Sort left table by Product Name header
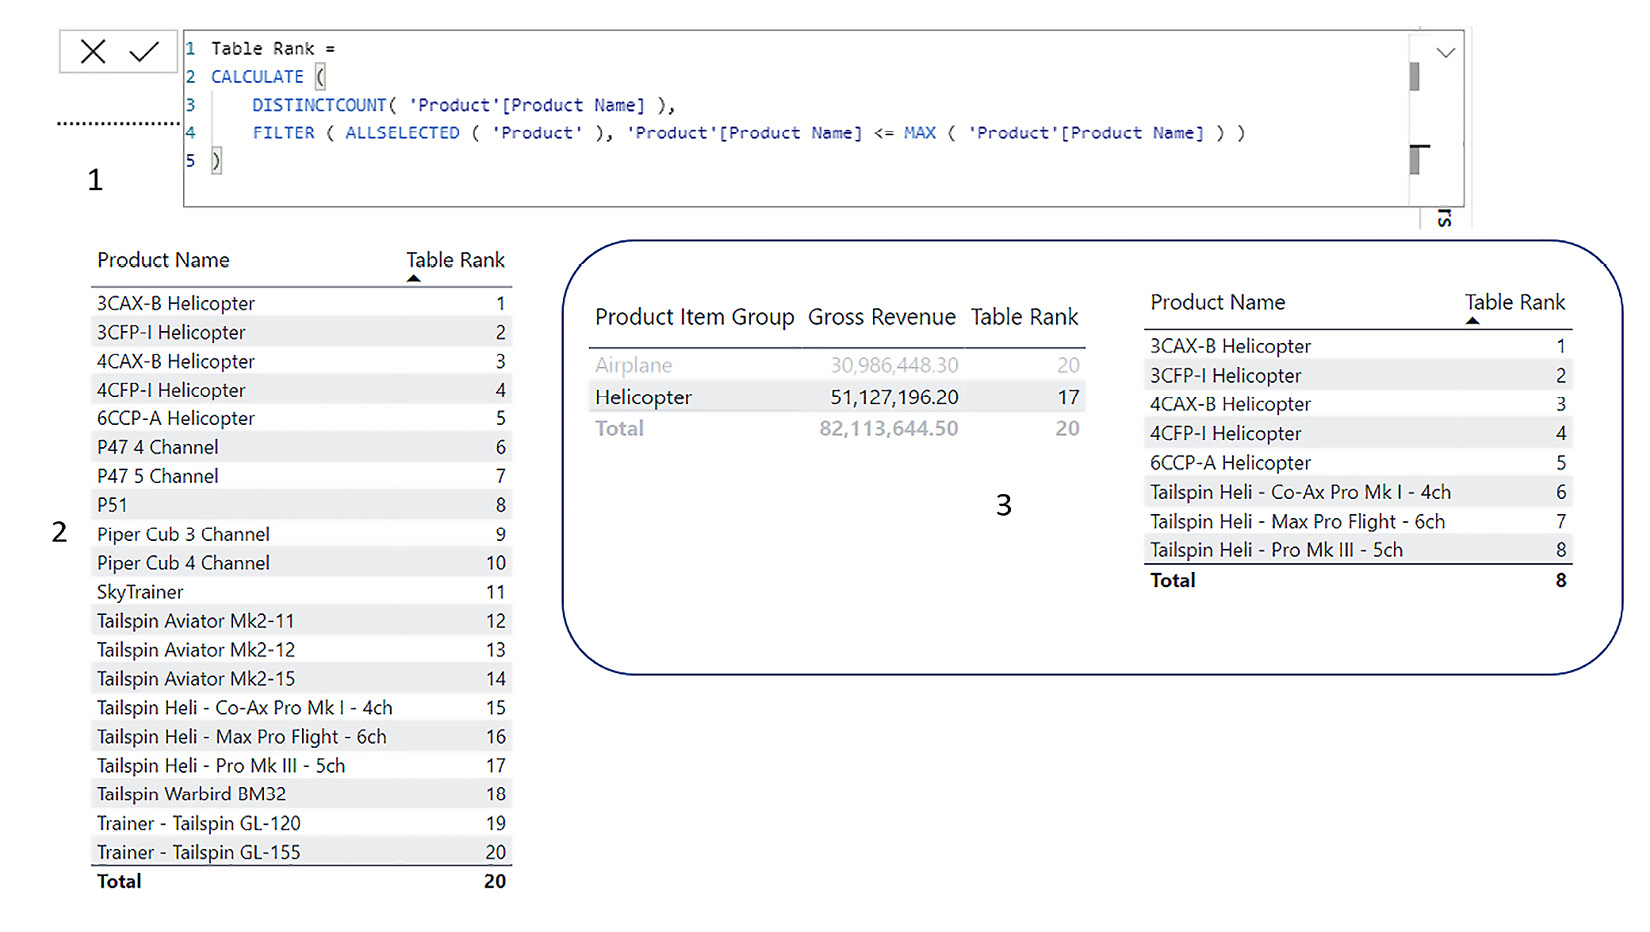1650x932 pixels. click(x=163, y=260)
